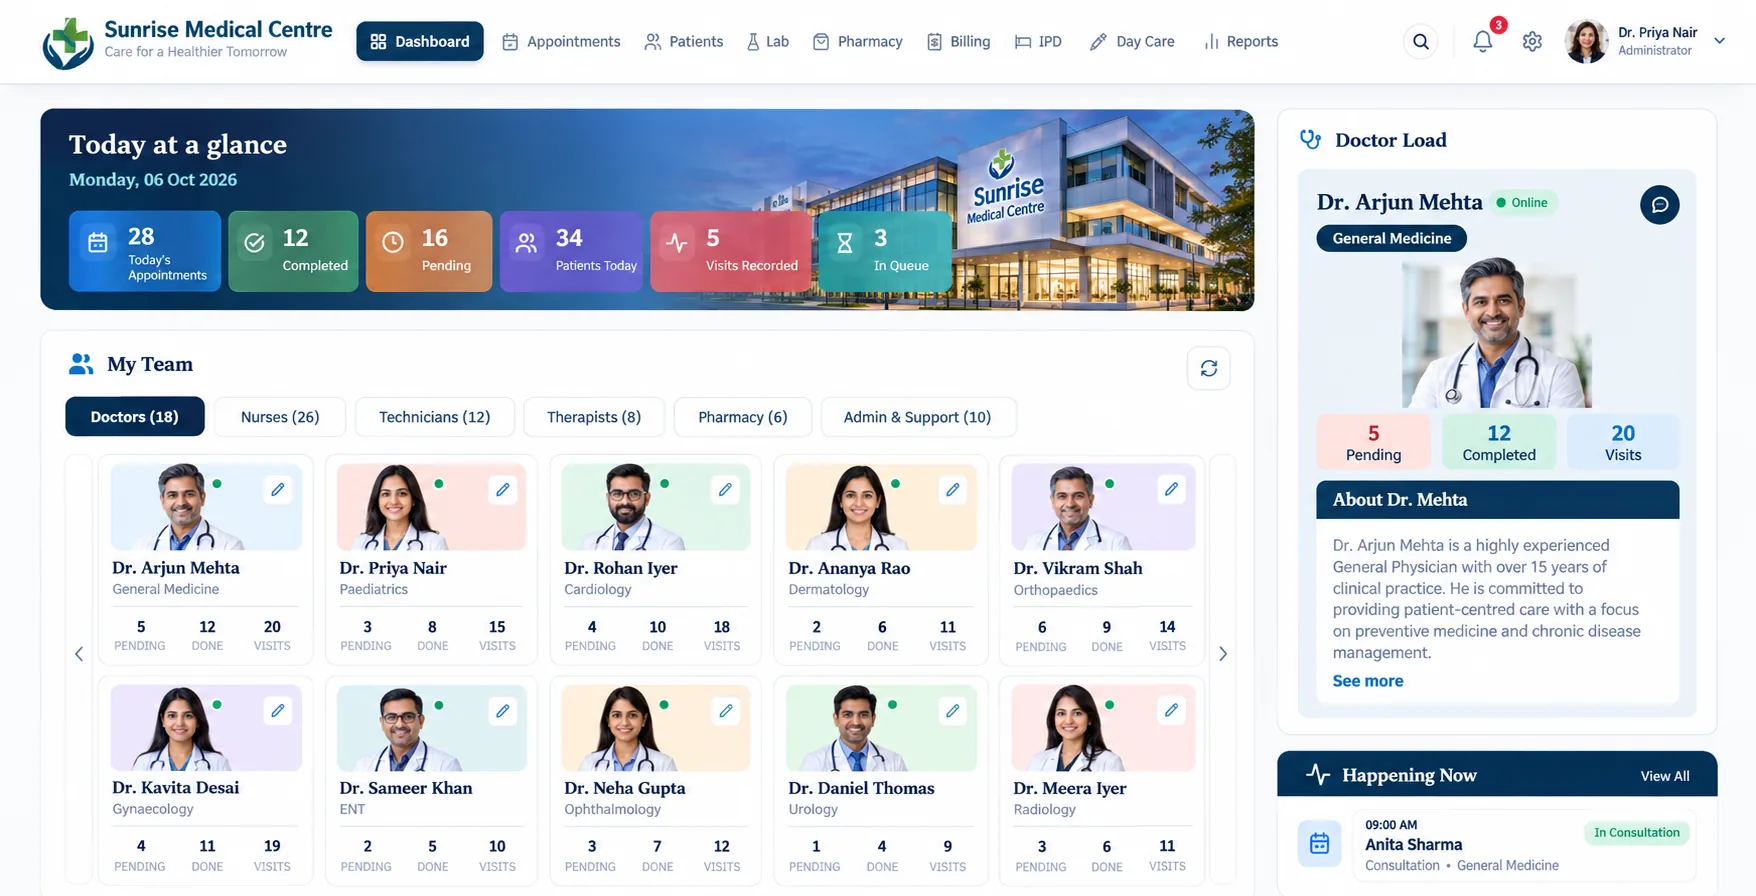Click See more about Dr. Mehta
Screen dimensions: 1756x896
[x=1368, y=681]
